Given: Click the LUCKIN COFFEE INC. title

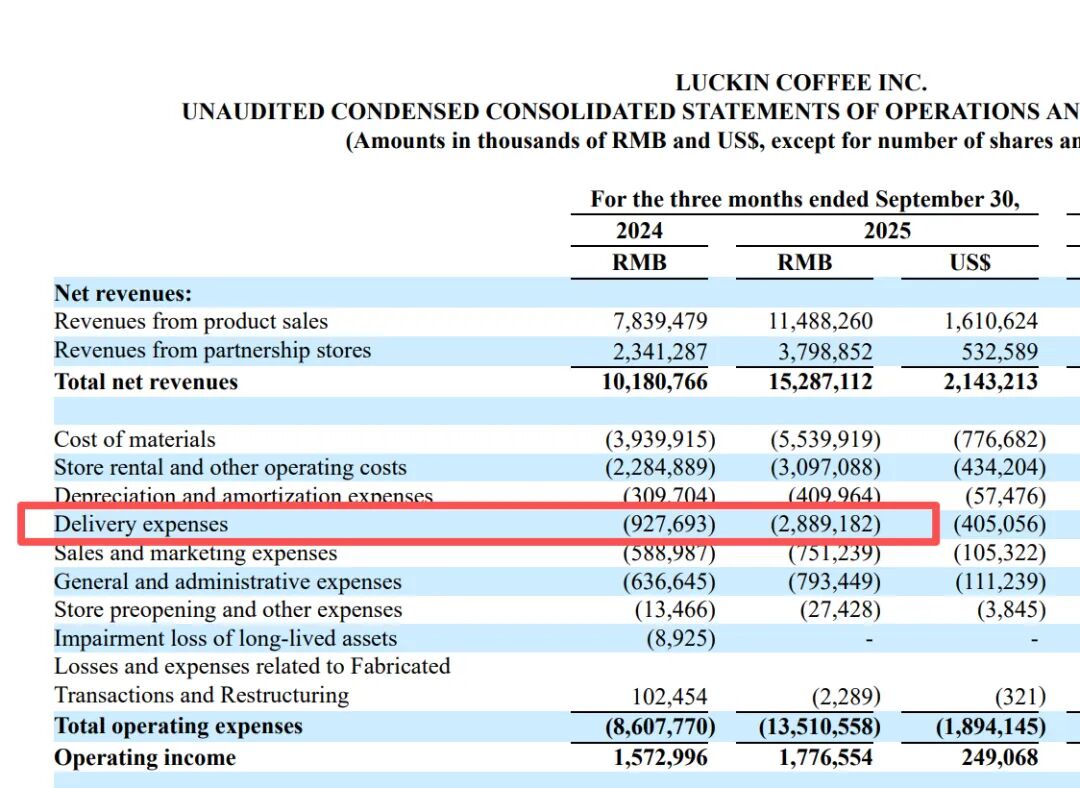Looking at the screenshot, I should click(800, 83).
